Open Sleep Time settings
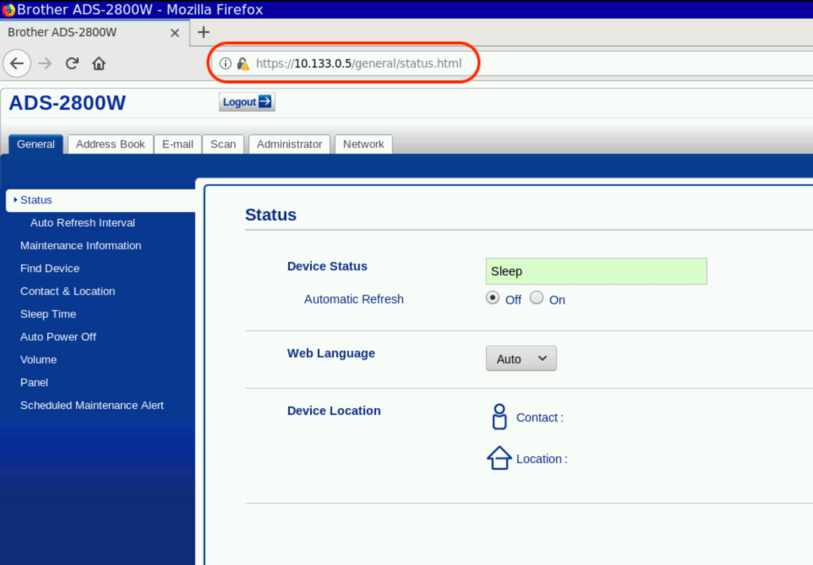This screenshot has width=813, height=565. pyautogui.click(x=48, y=314)
